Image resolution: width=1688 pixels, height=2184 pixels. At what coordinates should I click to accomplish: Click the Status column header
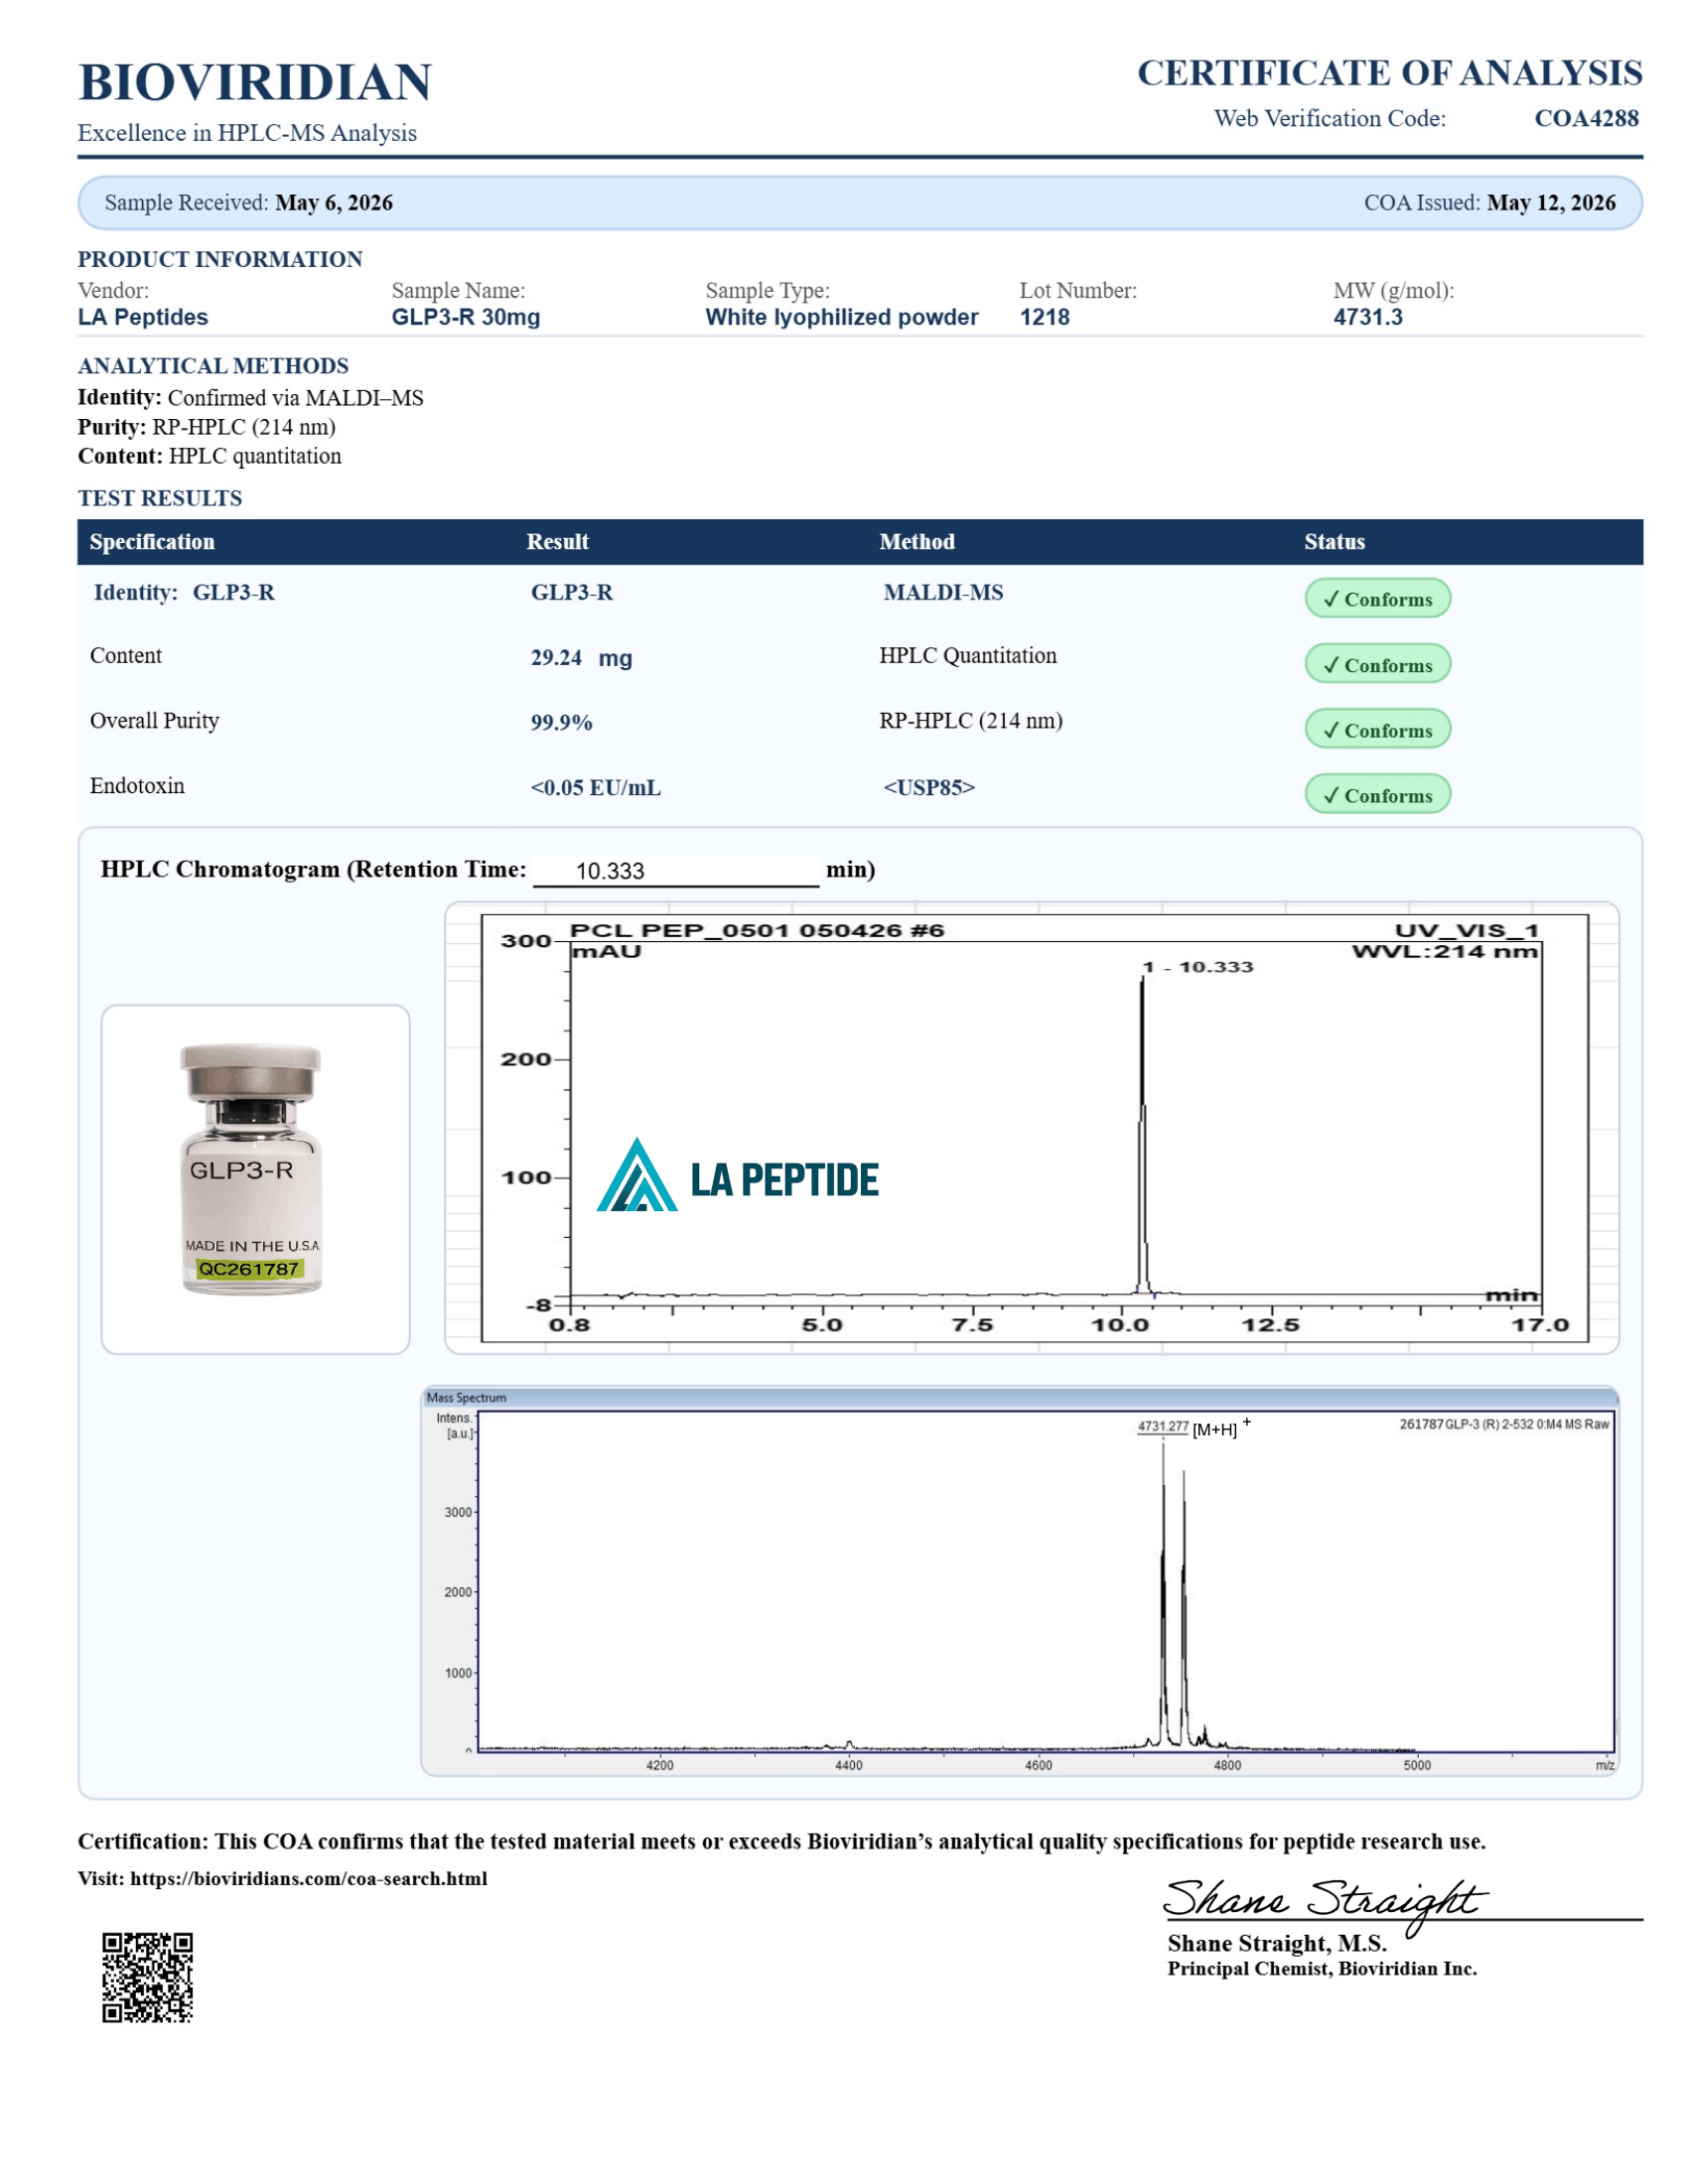click(1334, 542)
